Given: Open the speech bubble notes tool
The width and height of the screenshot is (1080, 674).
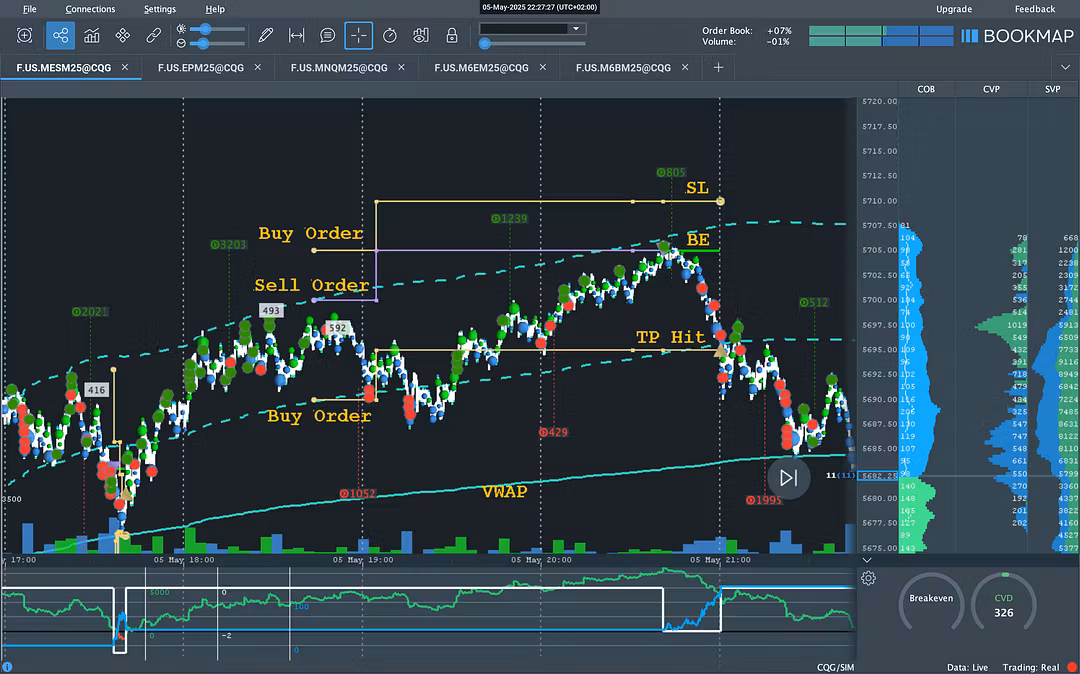Looking at the screenshot, I should [327, 36].
